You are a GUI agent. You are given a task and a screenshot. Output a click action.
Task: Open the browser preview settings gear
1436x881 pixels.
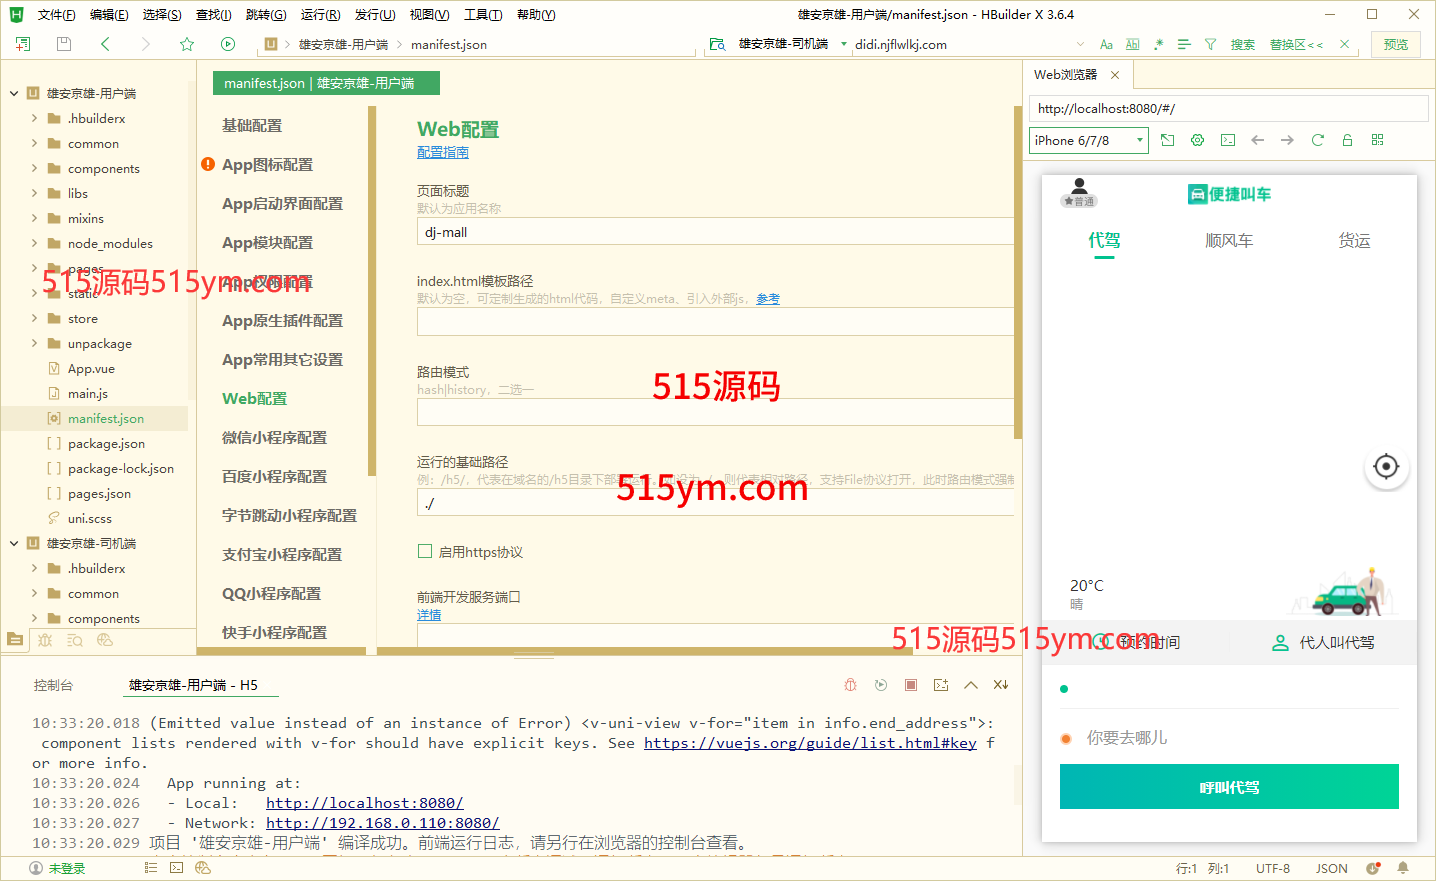[x=1197, y=140]
